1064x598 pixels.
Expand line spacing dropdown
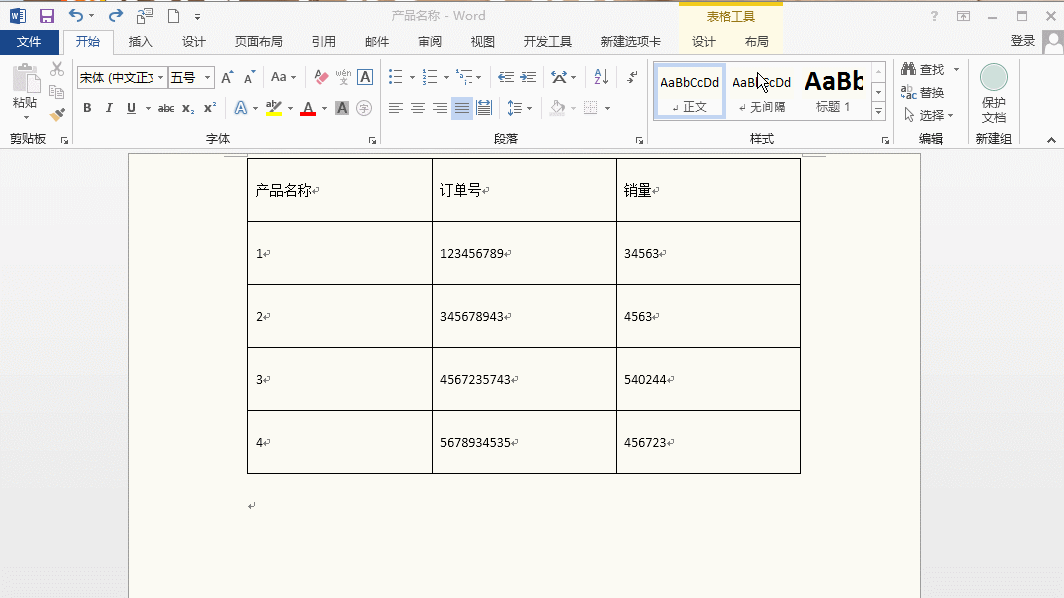point(529,108)
